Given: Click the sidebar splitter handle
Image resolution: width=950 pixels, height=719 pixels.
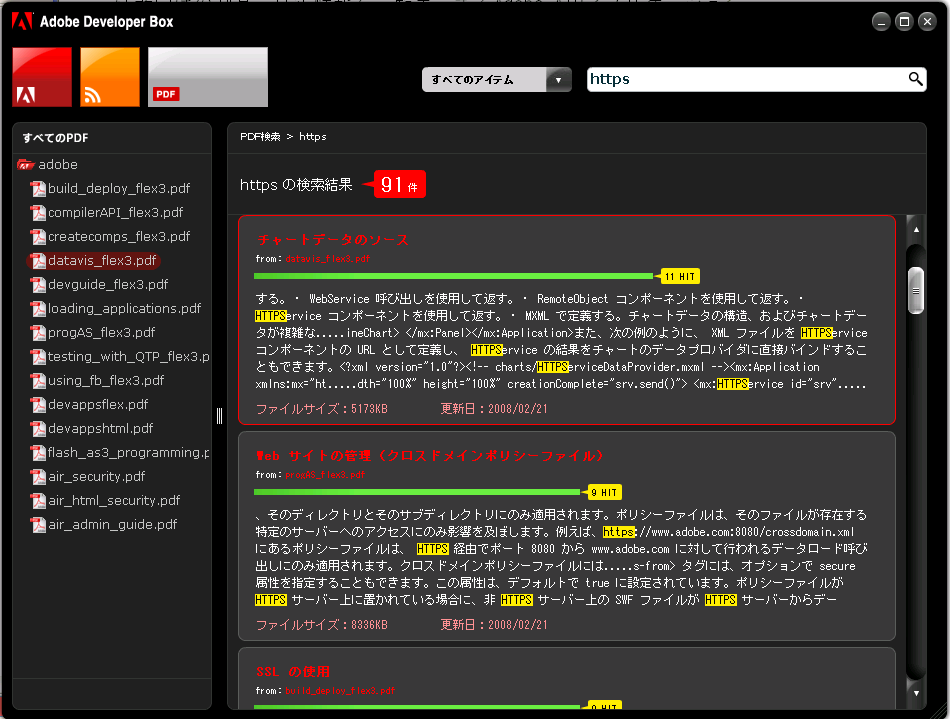Looking at the screenshot, I should tap(219, 416).
